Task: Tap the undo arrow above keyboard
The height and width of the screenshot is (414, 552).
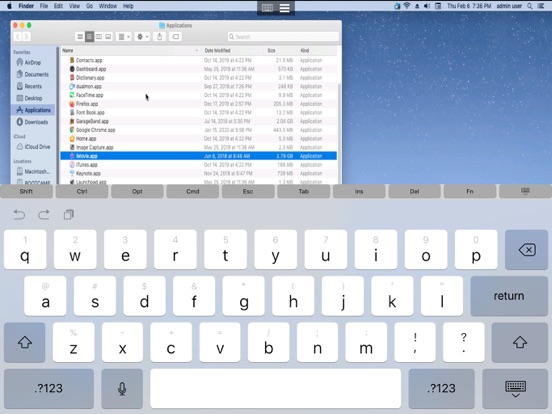Action: pyautogui.click(x=19, y=214)
